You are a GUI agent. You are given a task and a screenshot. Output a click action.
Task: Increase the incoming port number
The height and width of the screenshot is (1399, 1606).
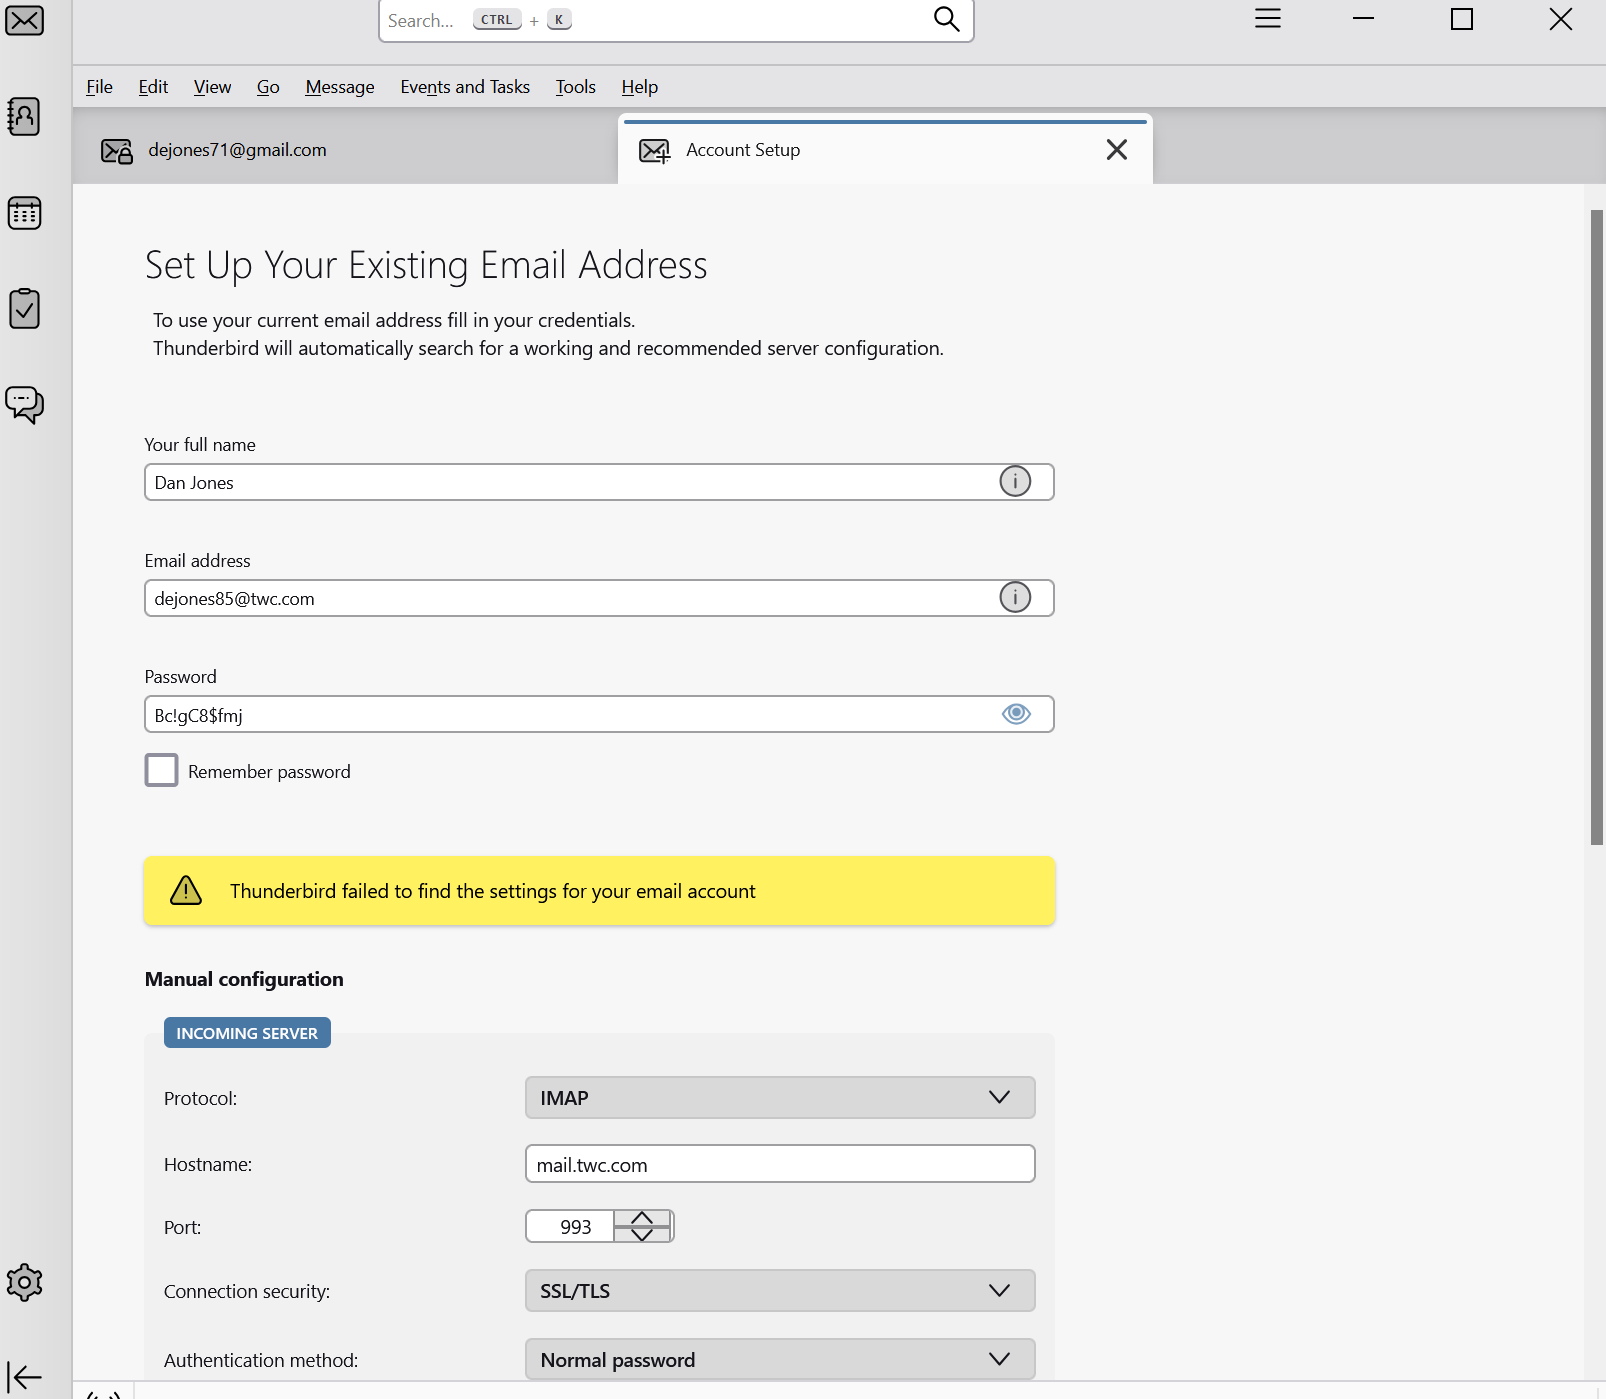(x=642, y=1218)
